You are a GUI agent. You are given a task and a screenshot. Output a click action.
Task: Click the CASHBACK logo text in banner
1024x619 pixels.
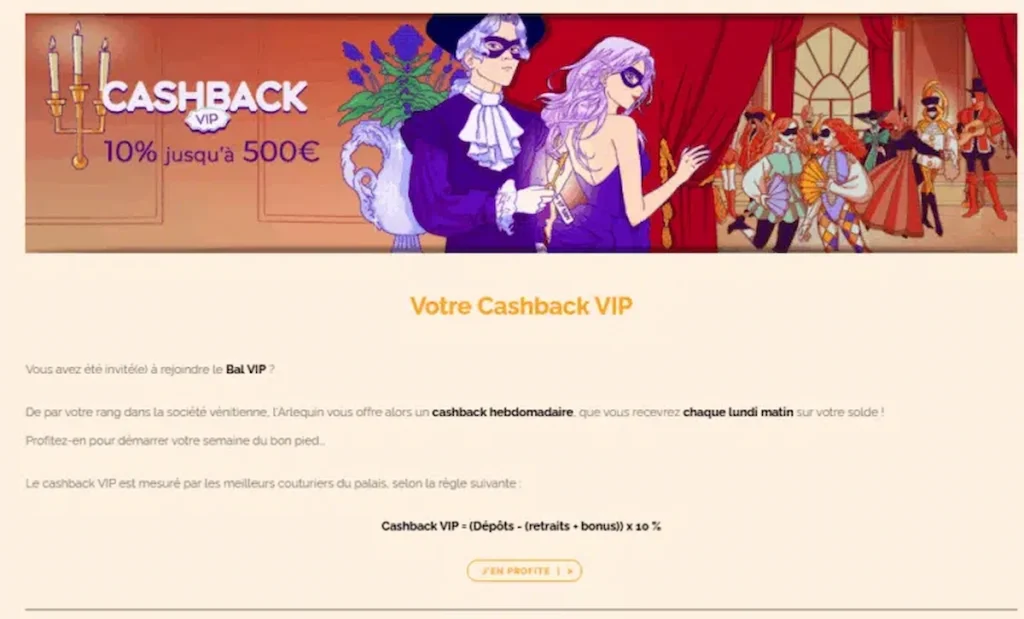tap(204, 96)
